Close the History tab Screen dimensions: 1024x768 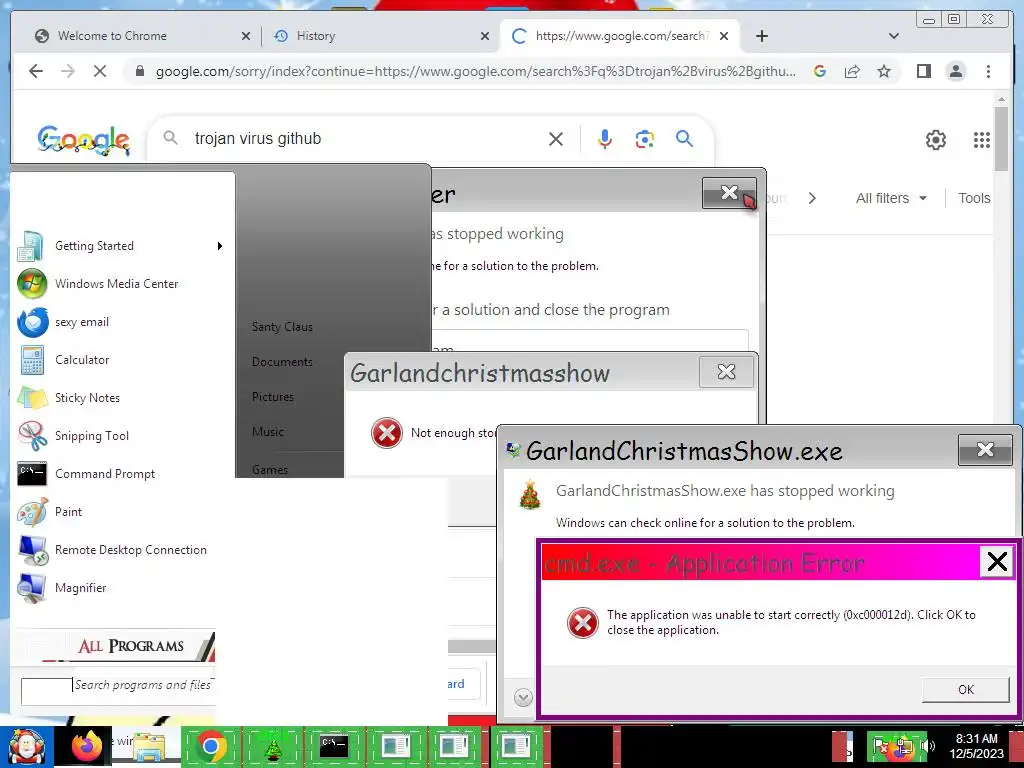tap(485, 36)
